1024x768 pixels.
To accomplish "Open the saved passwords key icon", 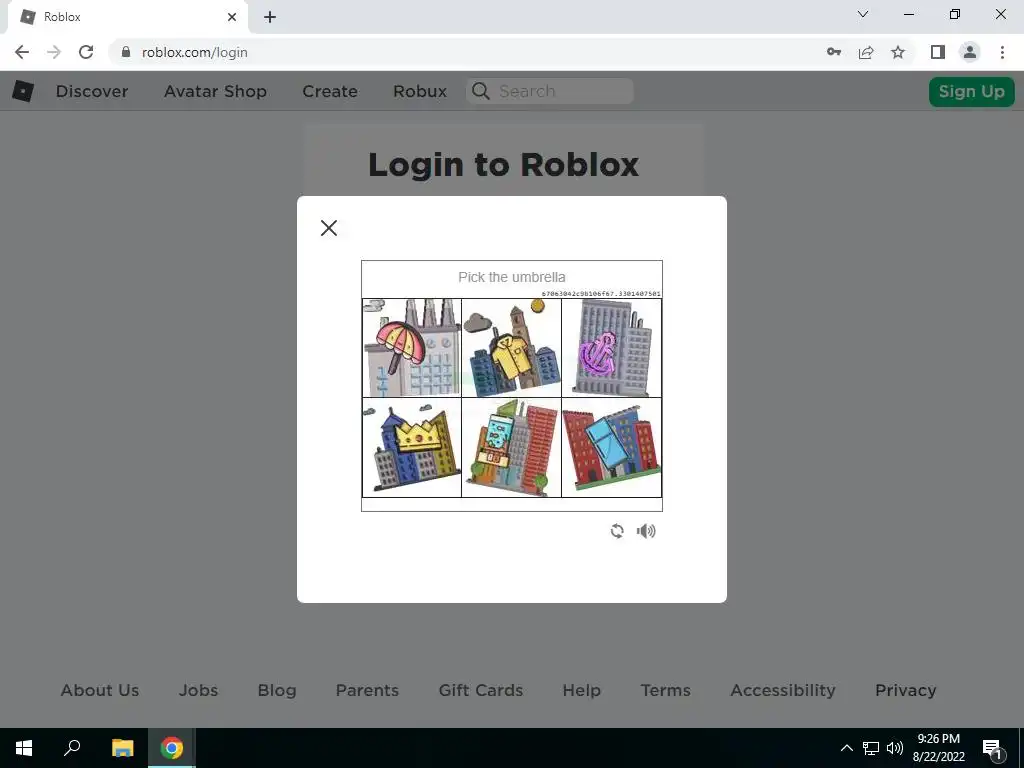I will tap(834, 52).
